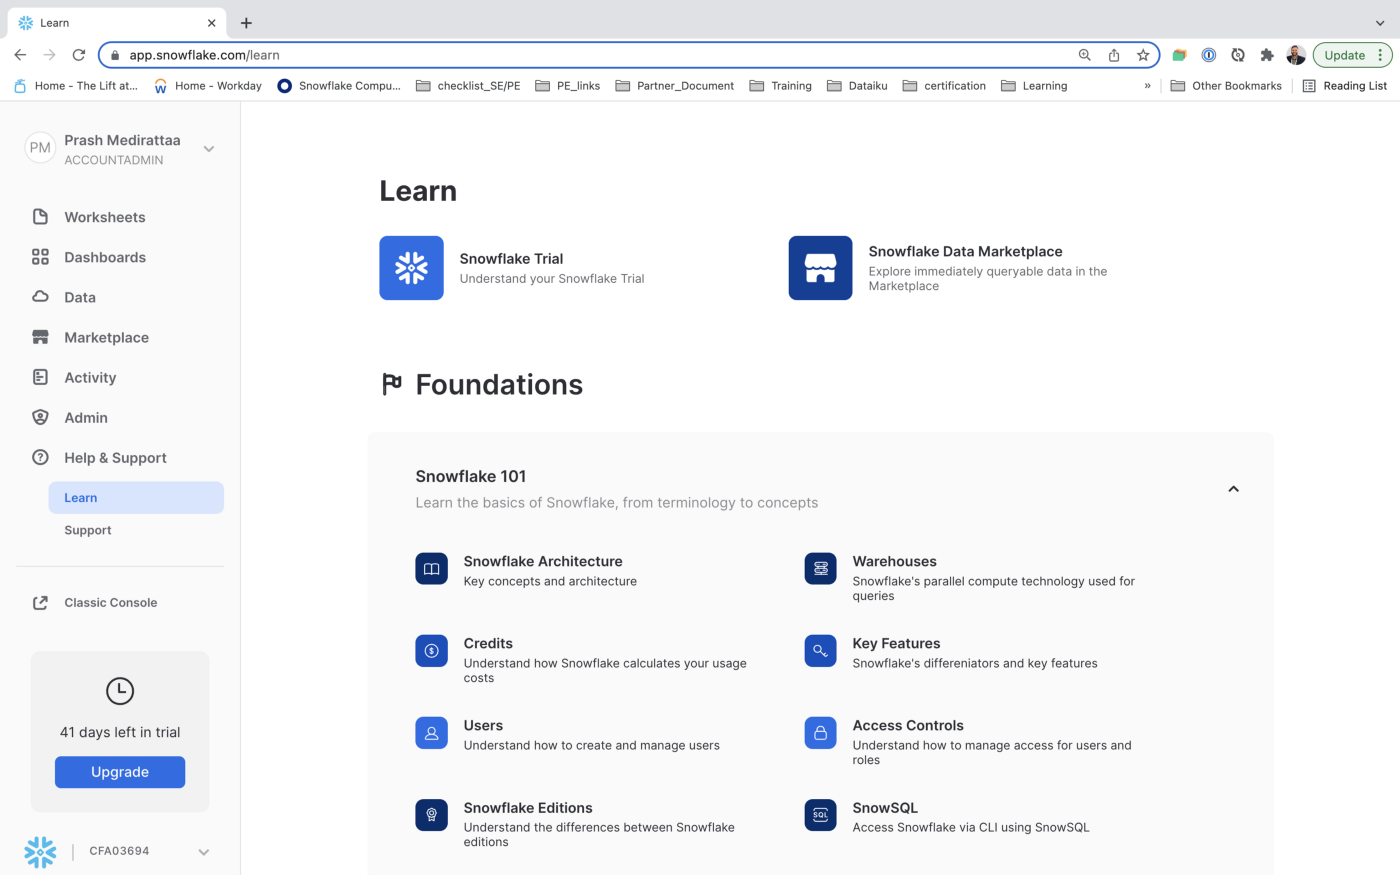Expand the user role dropdown for Prash Mediratta

tap(209, 149)
